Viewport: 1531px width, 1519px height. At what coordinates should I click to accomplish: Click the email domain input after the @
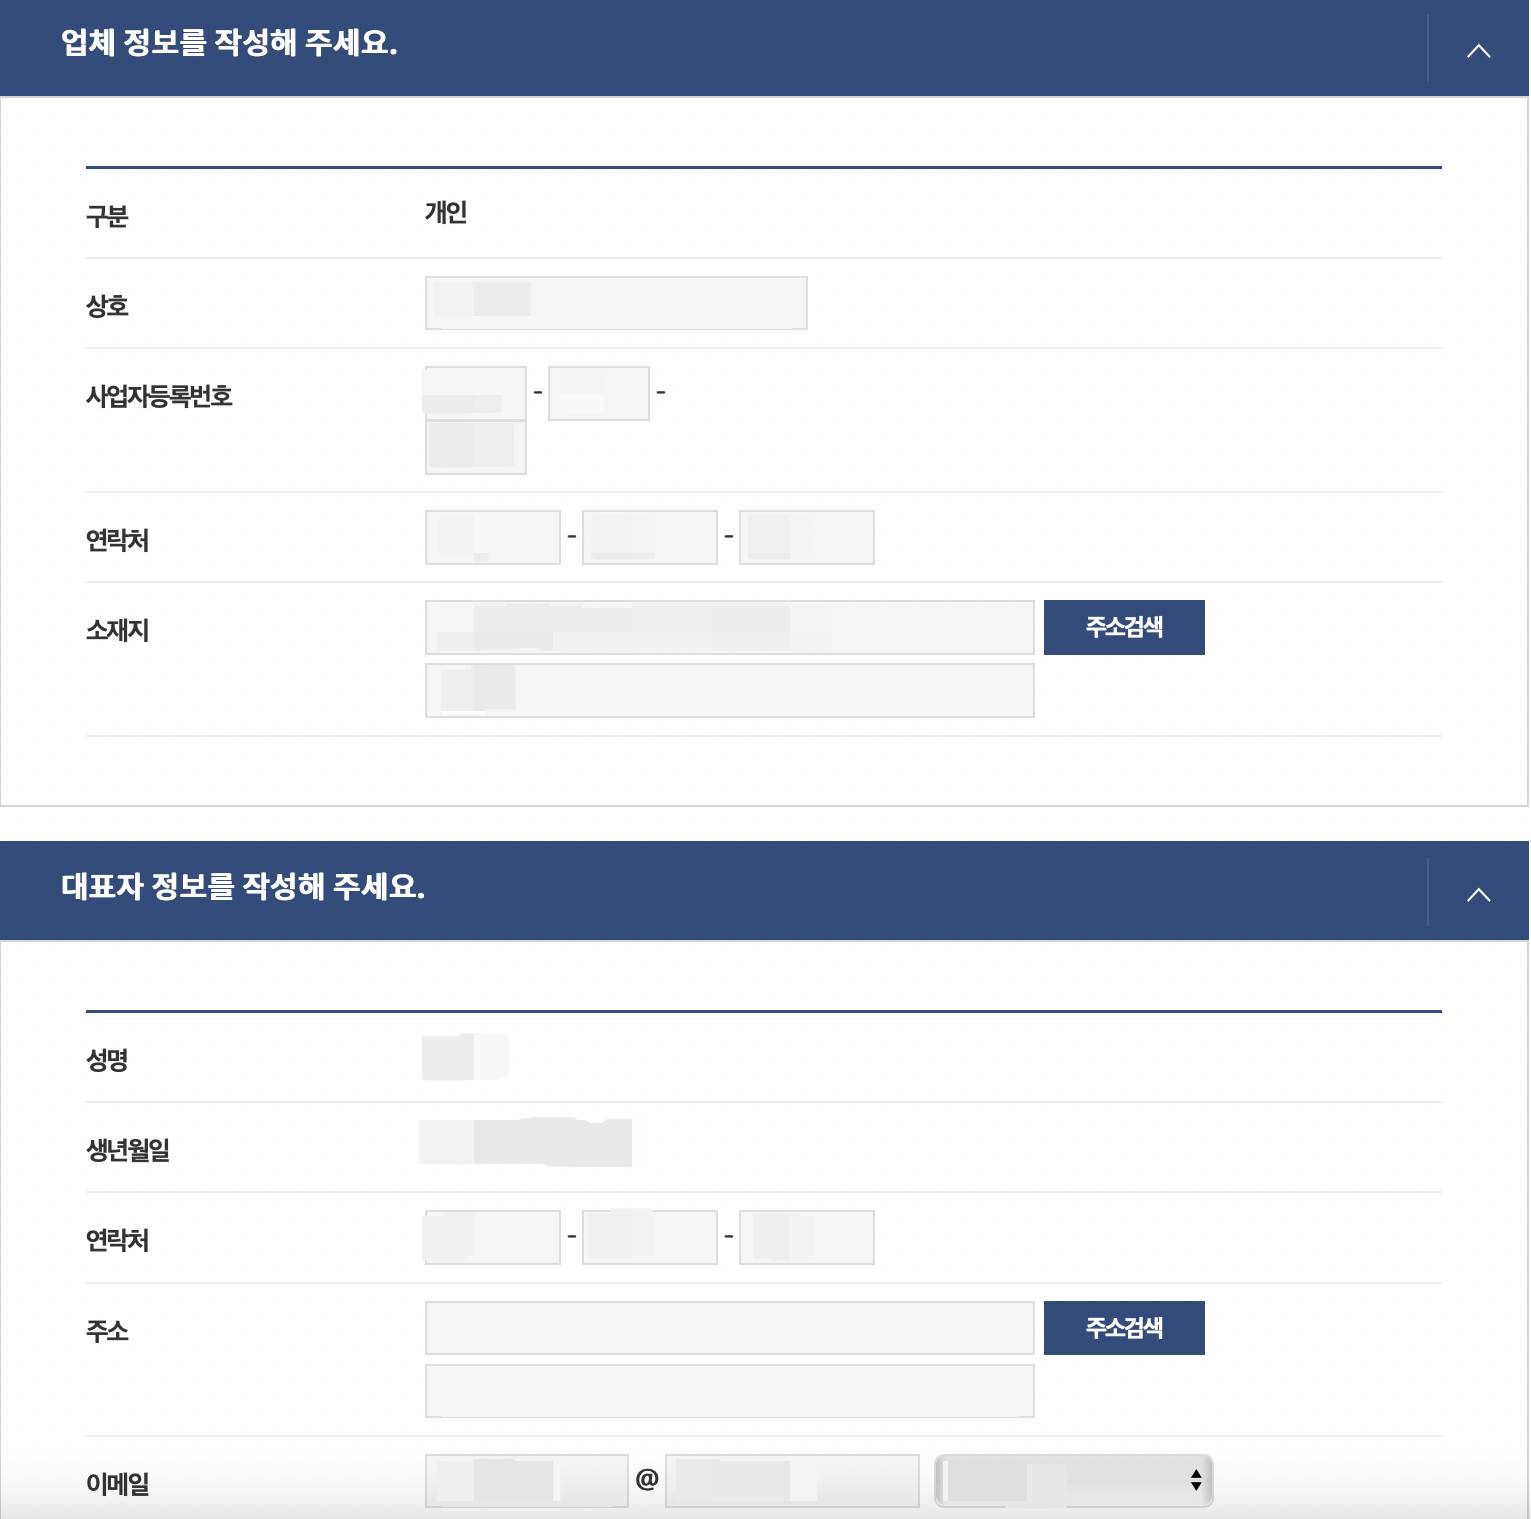point(791,1480)
